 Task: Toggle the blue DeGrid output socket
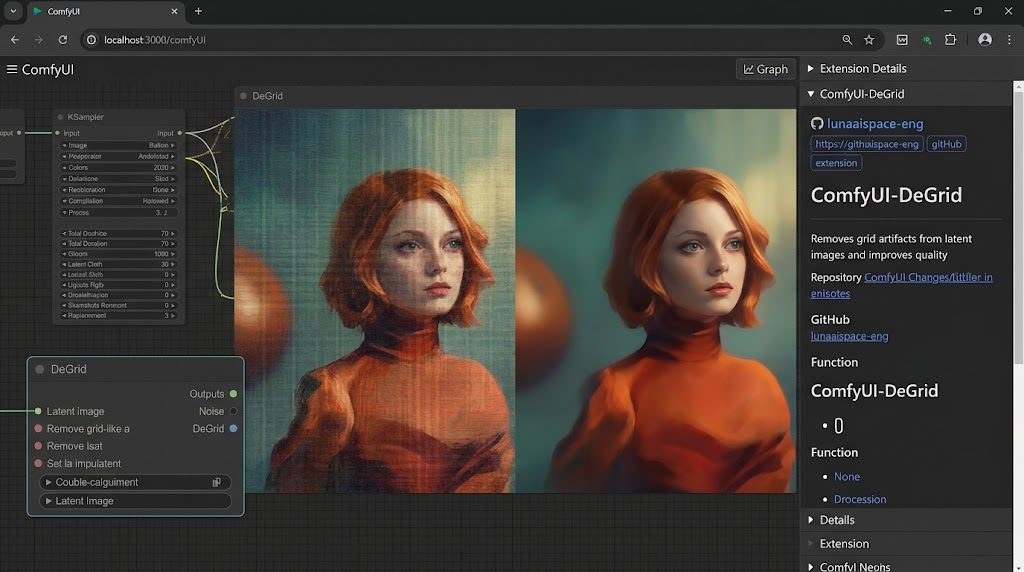(x=233, y=428)
